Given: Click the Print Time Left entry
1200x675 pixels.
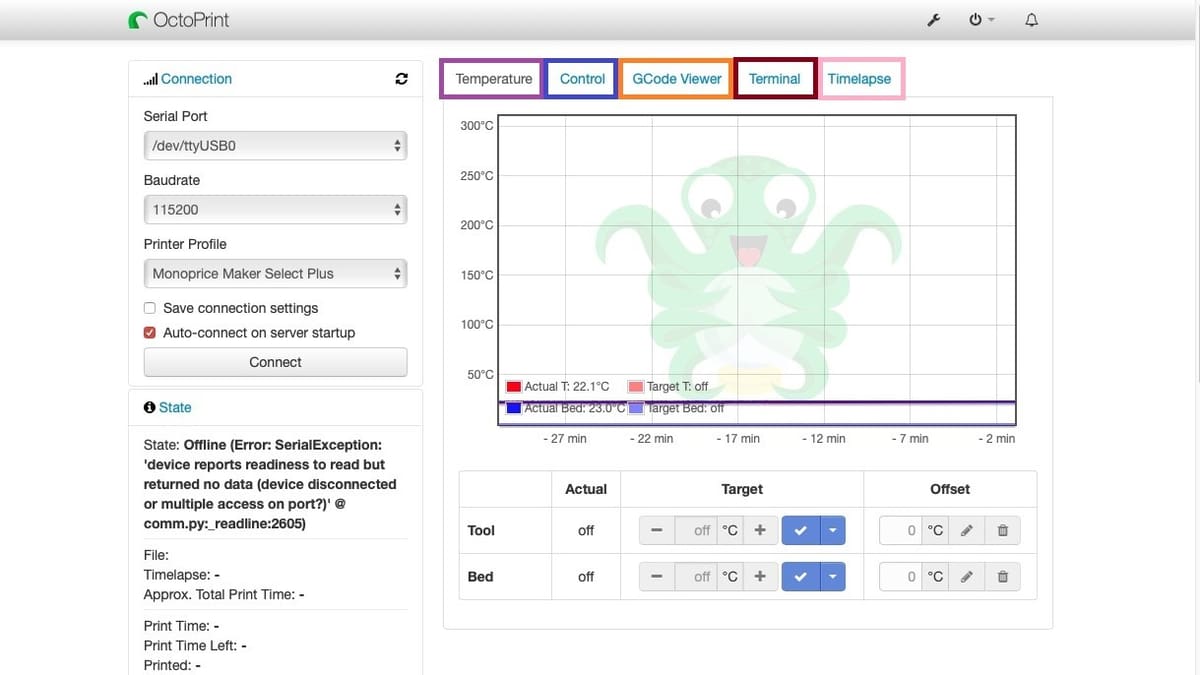Looking at the screenshot, I should [x=195, y=646].
